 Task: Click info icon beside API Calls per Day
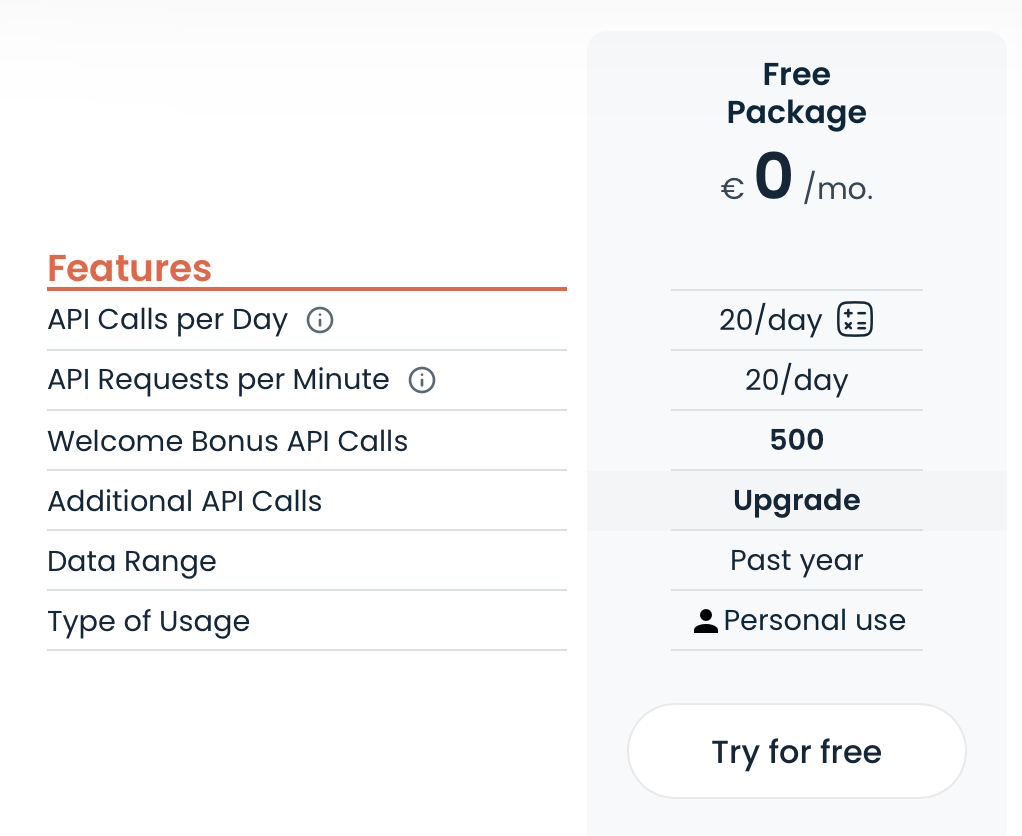point(320,321)
